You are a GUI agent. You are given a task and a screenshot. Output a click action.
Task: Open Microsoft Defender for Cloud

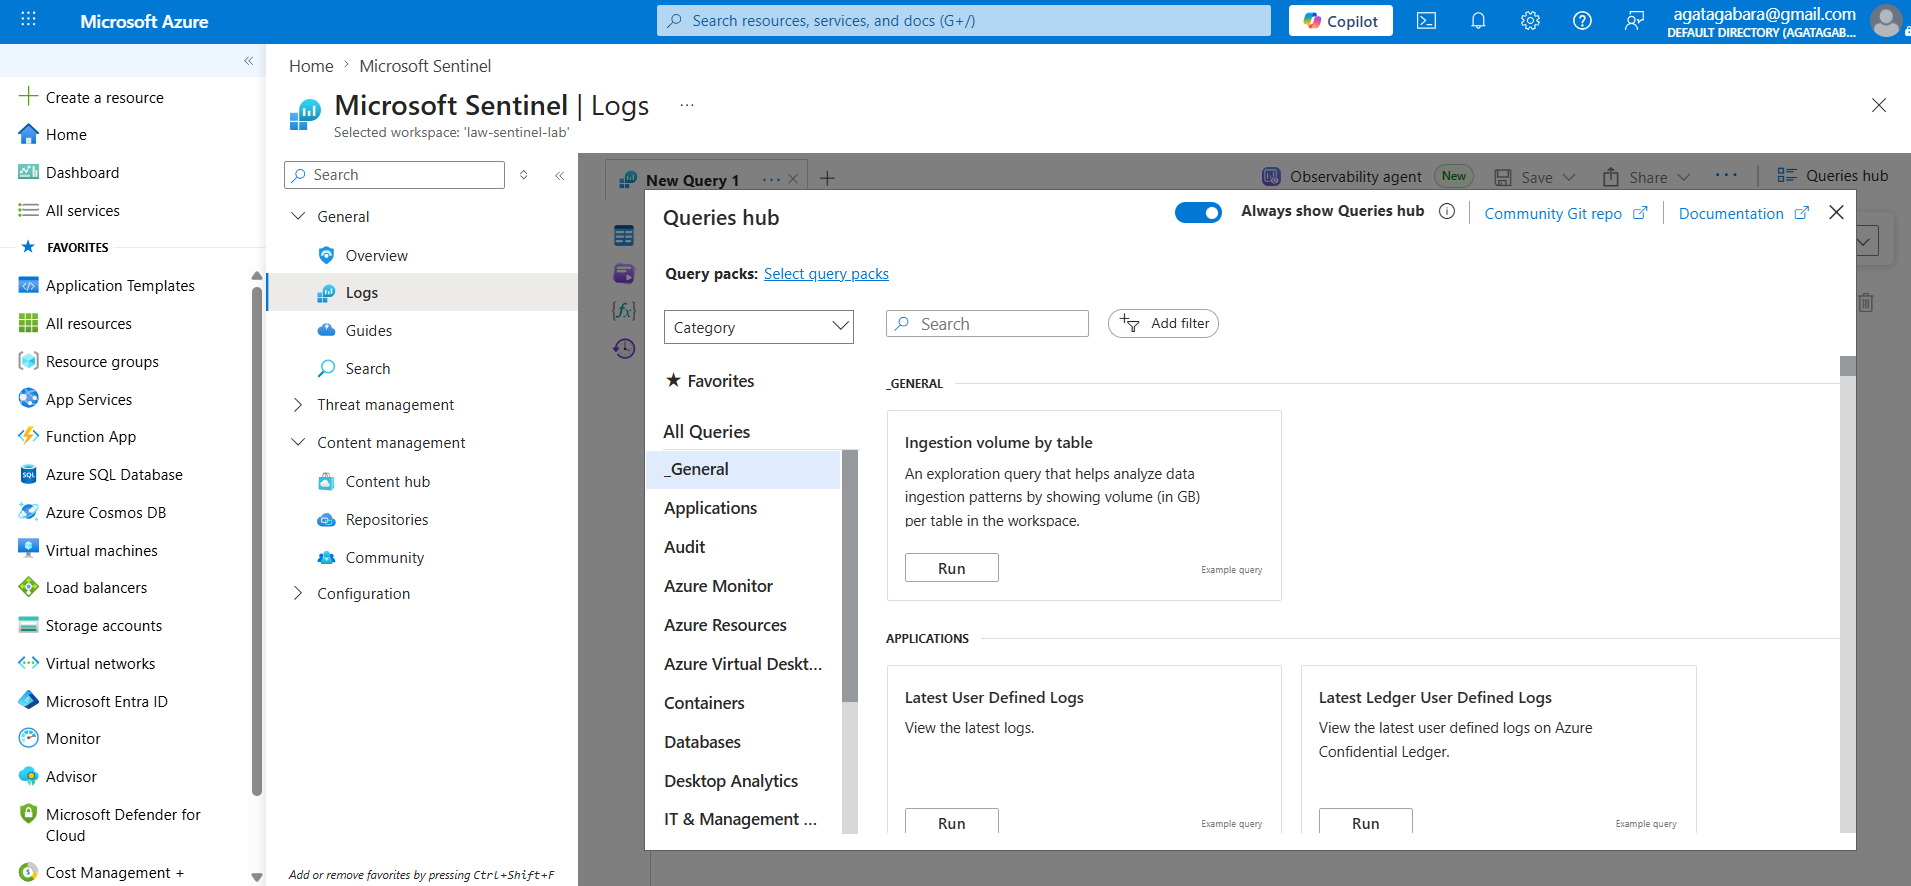123,825
